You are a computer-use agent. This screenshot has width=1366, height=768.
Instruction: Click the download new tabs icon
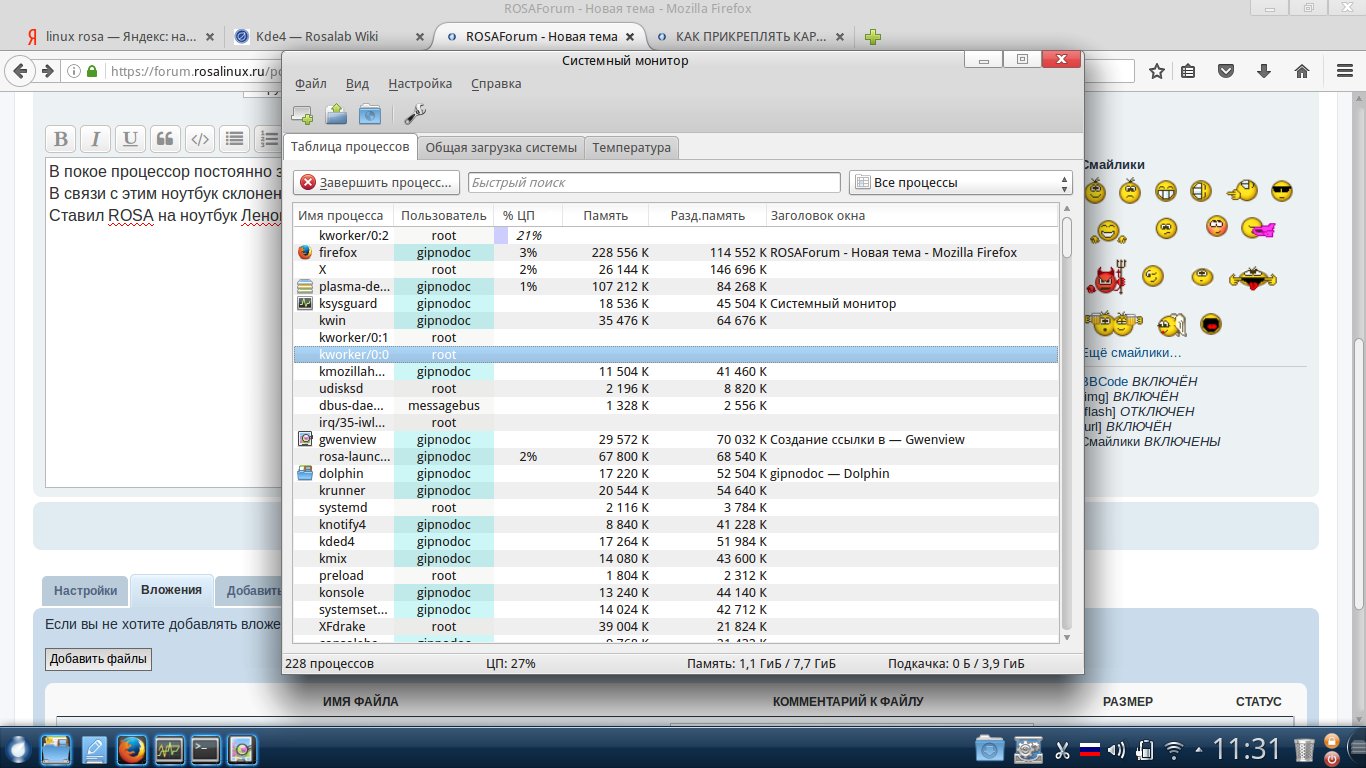[370, 115]
